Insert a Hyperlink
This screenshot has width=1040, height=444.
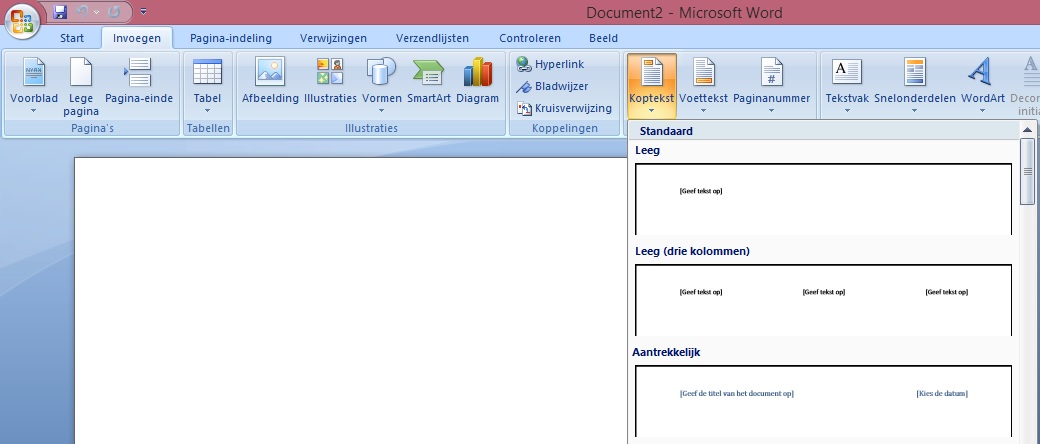coord(551,64)
